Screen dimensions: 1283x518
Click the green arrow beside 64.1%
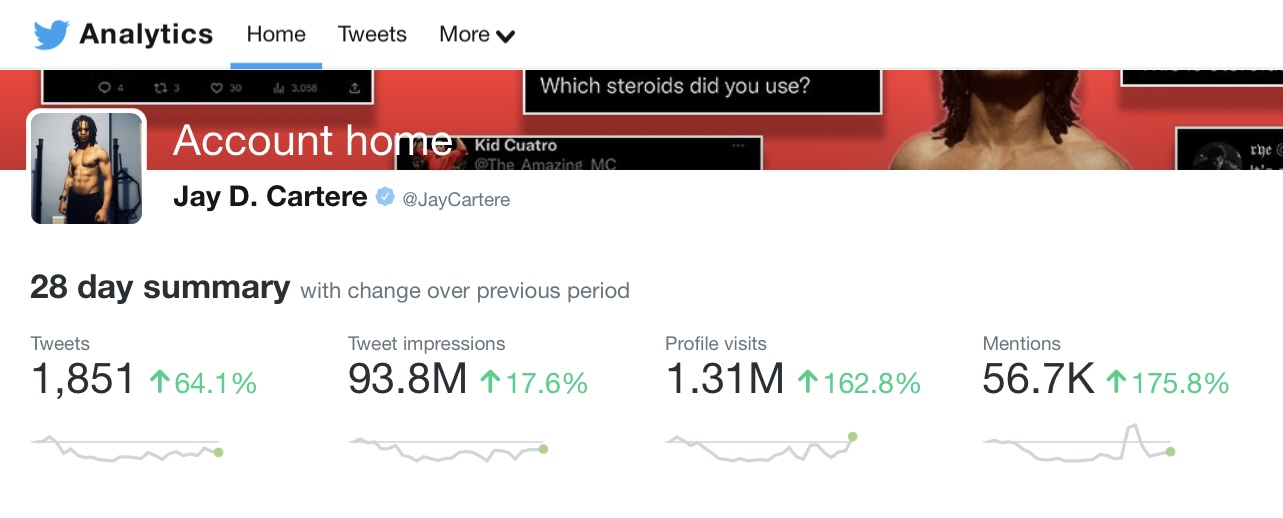(x=159, y=381)
